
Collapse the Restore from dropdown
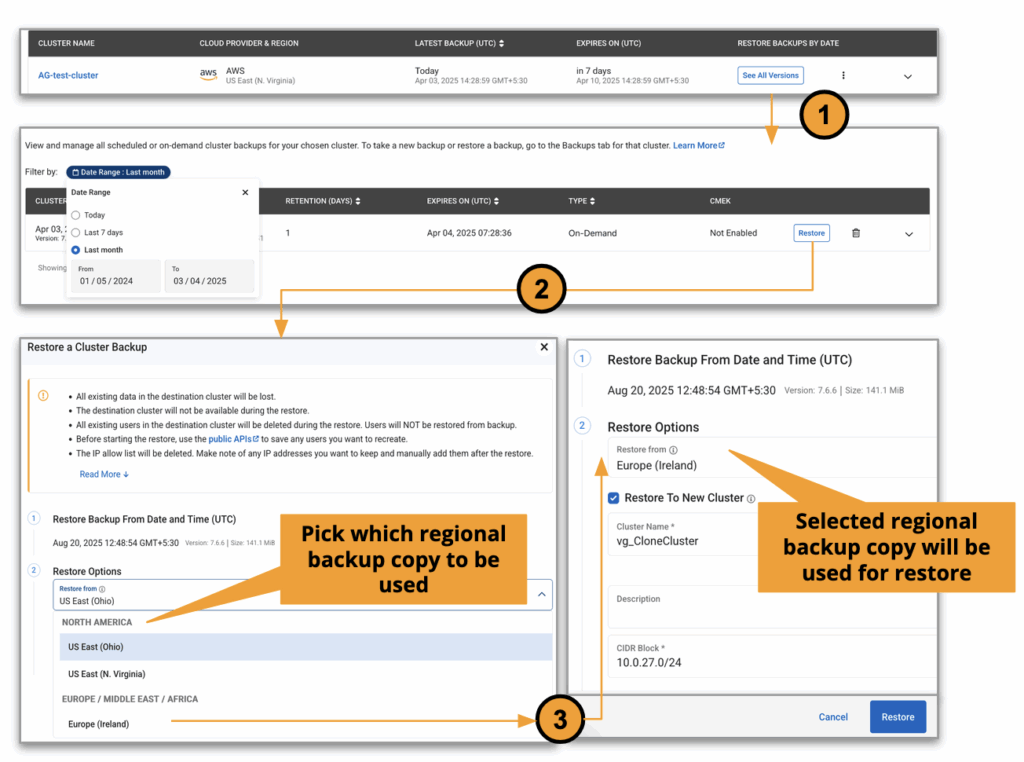541,594
